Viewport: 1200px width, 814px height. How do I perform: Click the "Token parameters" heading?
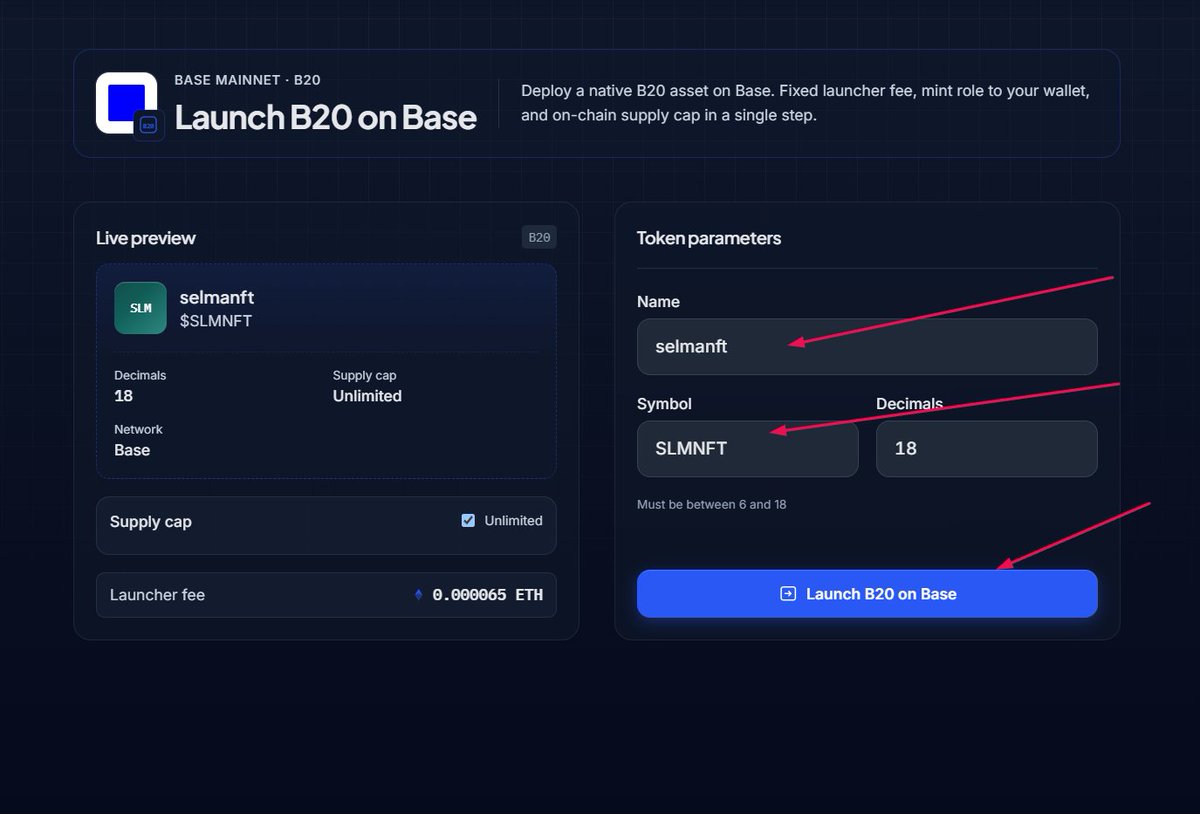coord(709,238)
